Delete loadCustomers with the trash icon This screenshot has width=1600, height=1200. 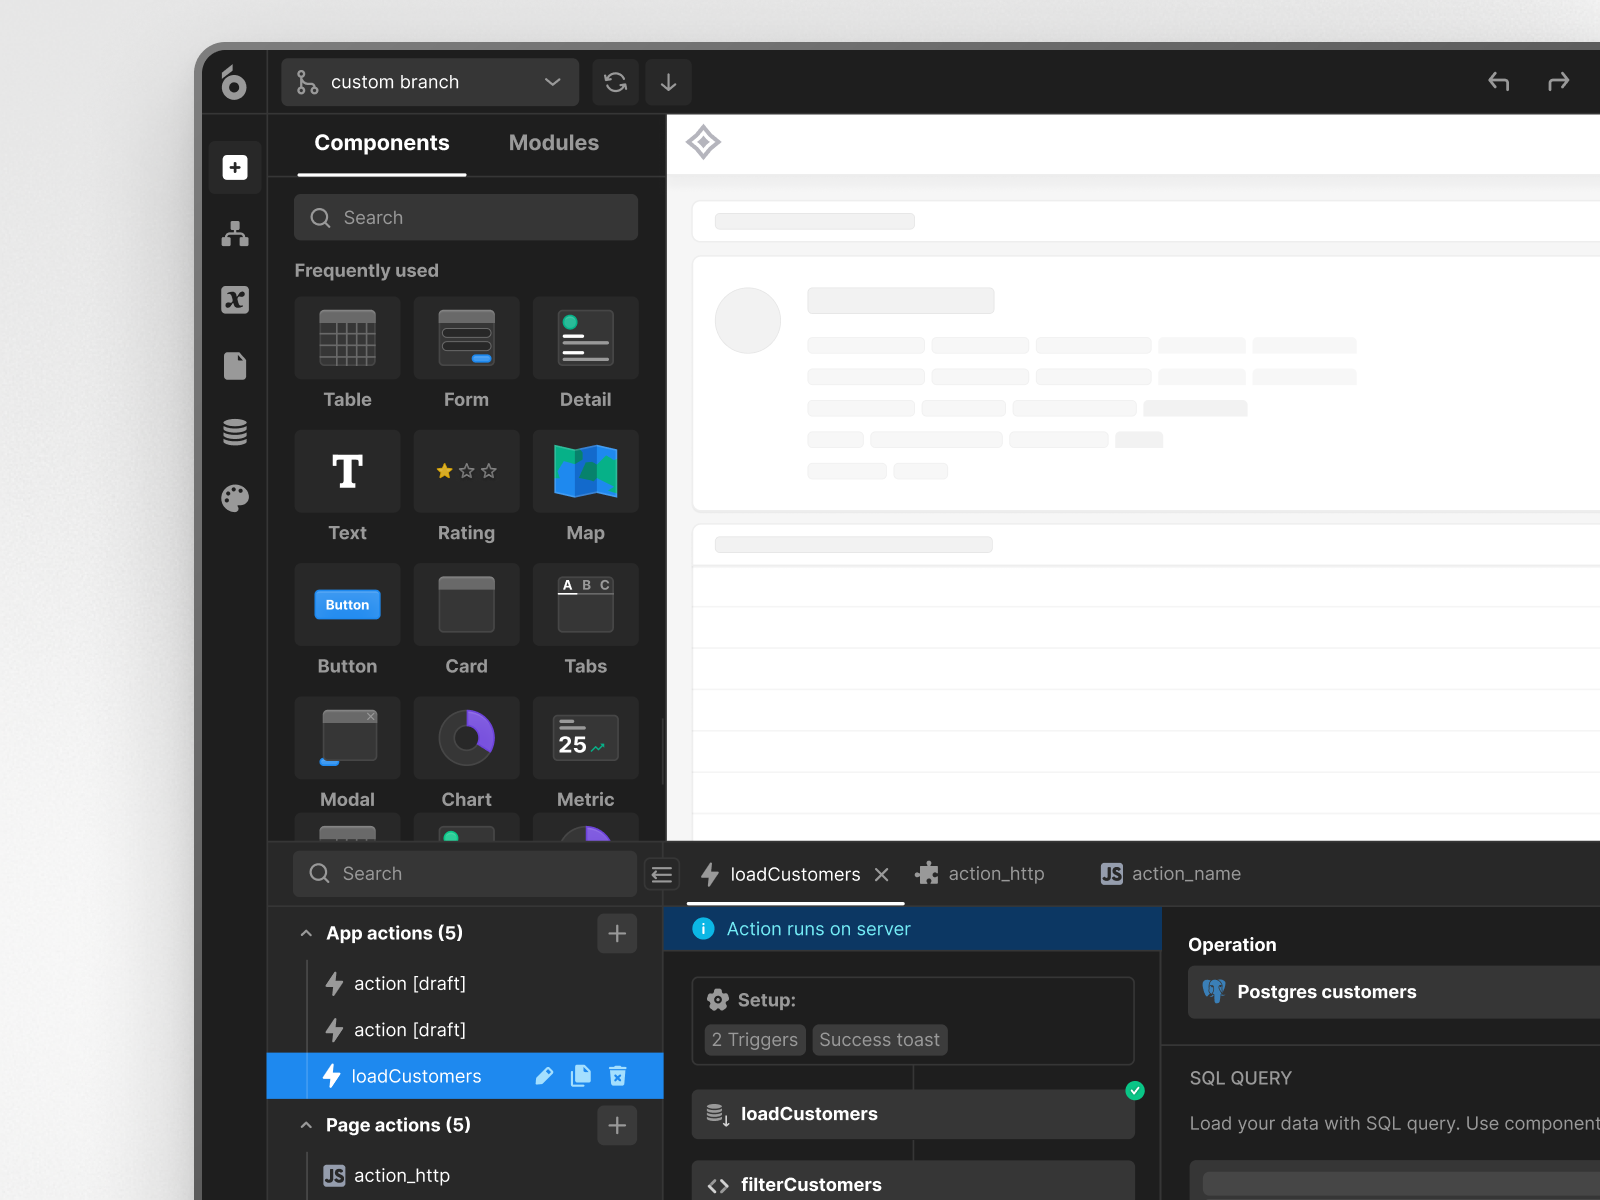(618, 1076)
